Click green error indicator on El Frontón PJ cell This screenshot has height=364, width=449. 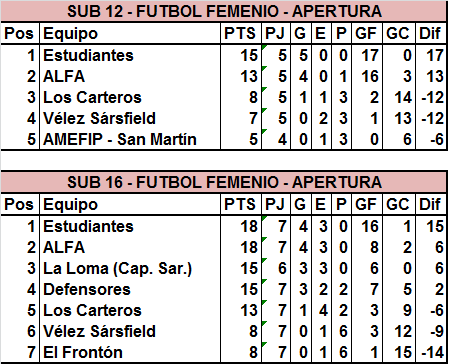coord(264,344)
